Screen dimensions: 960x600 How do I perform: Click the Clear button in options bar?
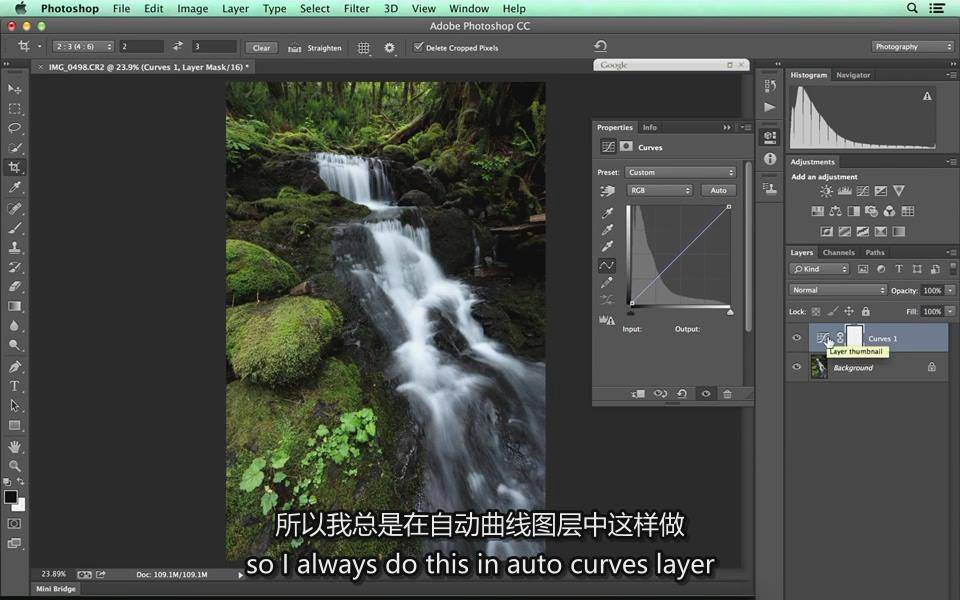click(x=261, y=47)
